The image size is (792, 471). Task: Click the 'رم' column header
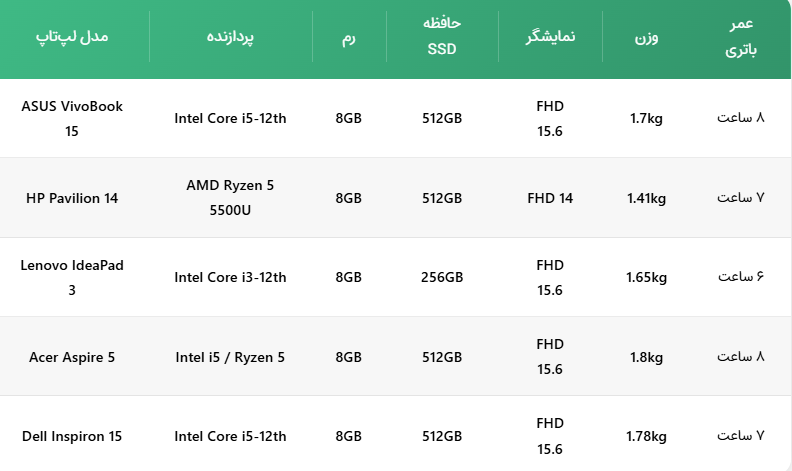click(349, 38)
